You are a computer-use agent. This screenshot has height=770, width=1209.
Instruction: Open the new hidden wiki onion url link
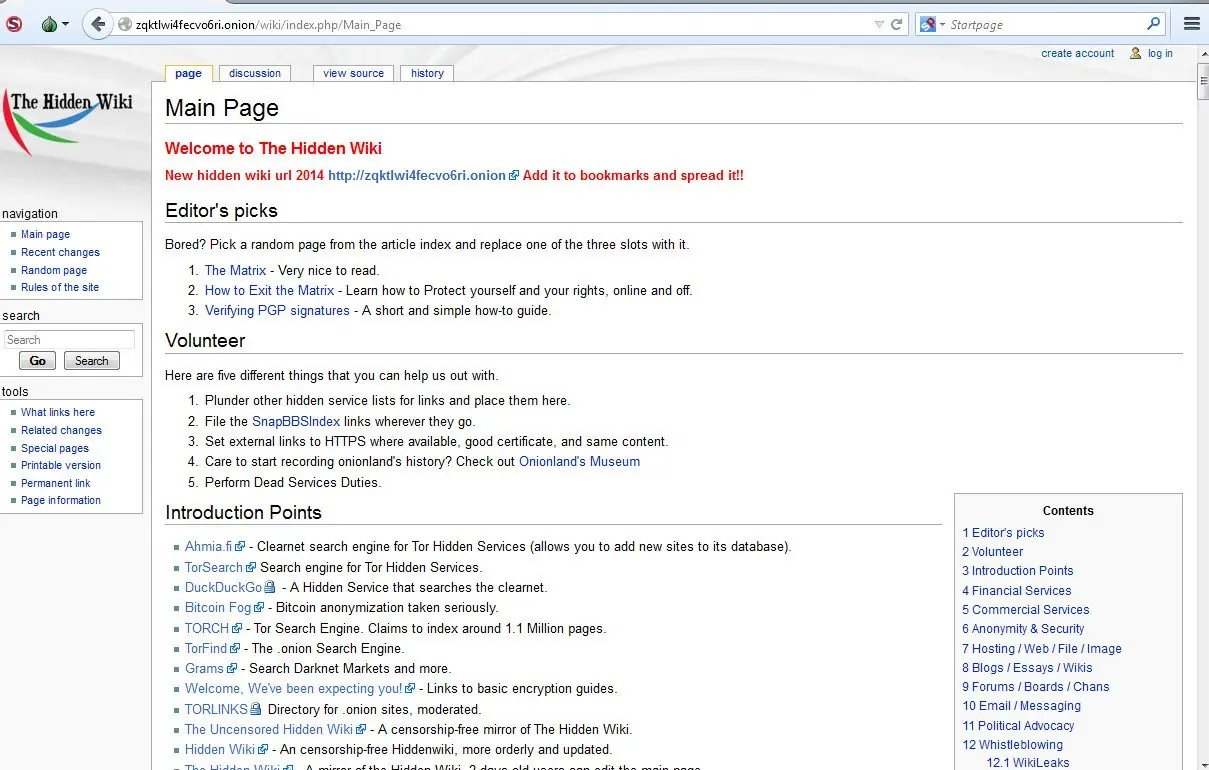[423, 175]
